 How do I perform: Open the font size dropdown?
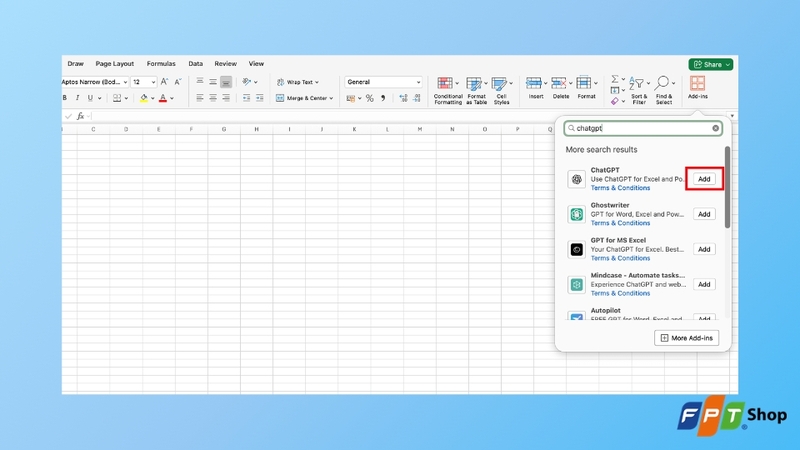(153, 82)
